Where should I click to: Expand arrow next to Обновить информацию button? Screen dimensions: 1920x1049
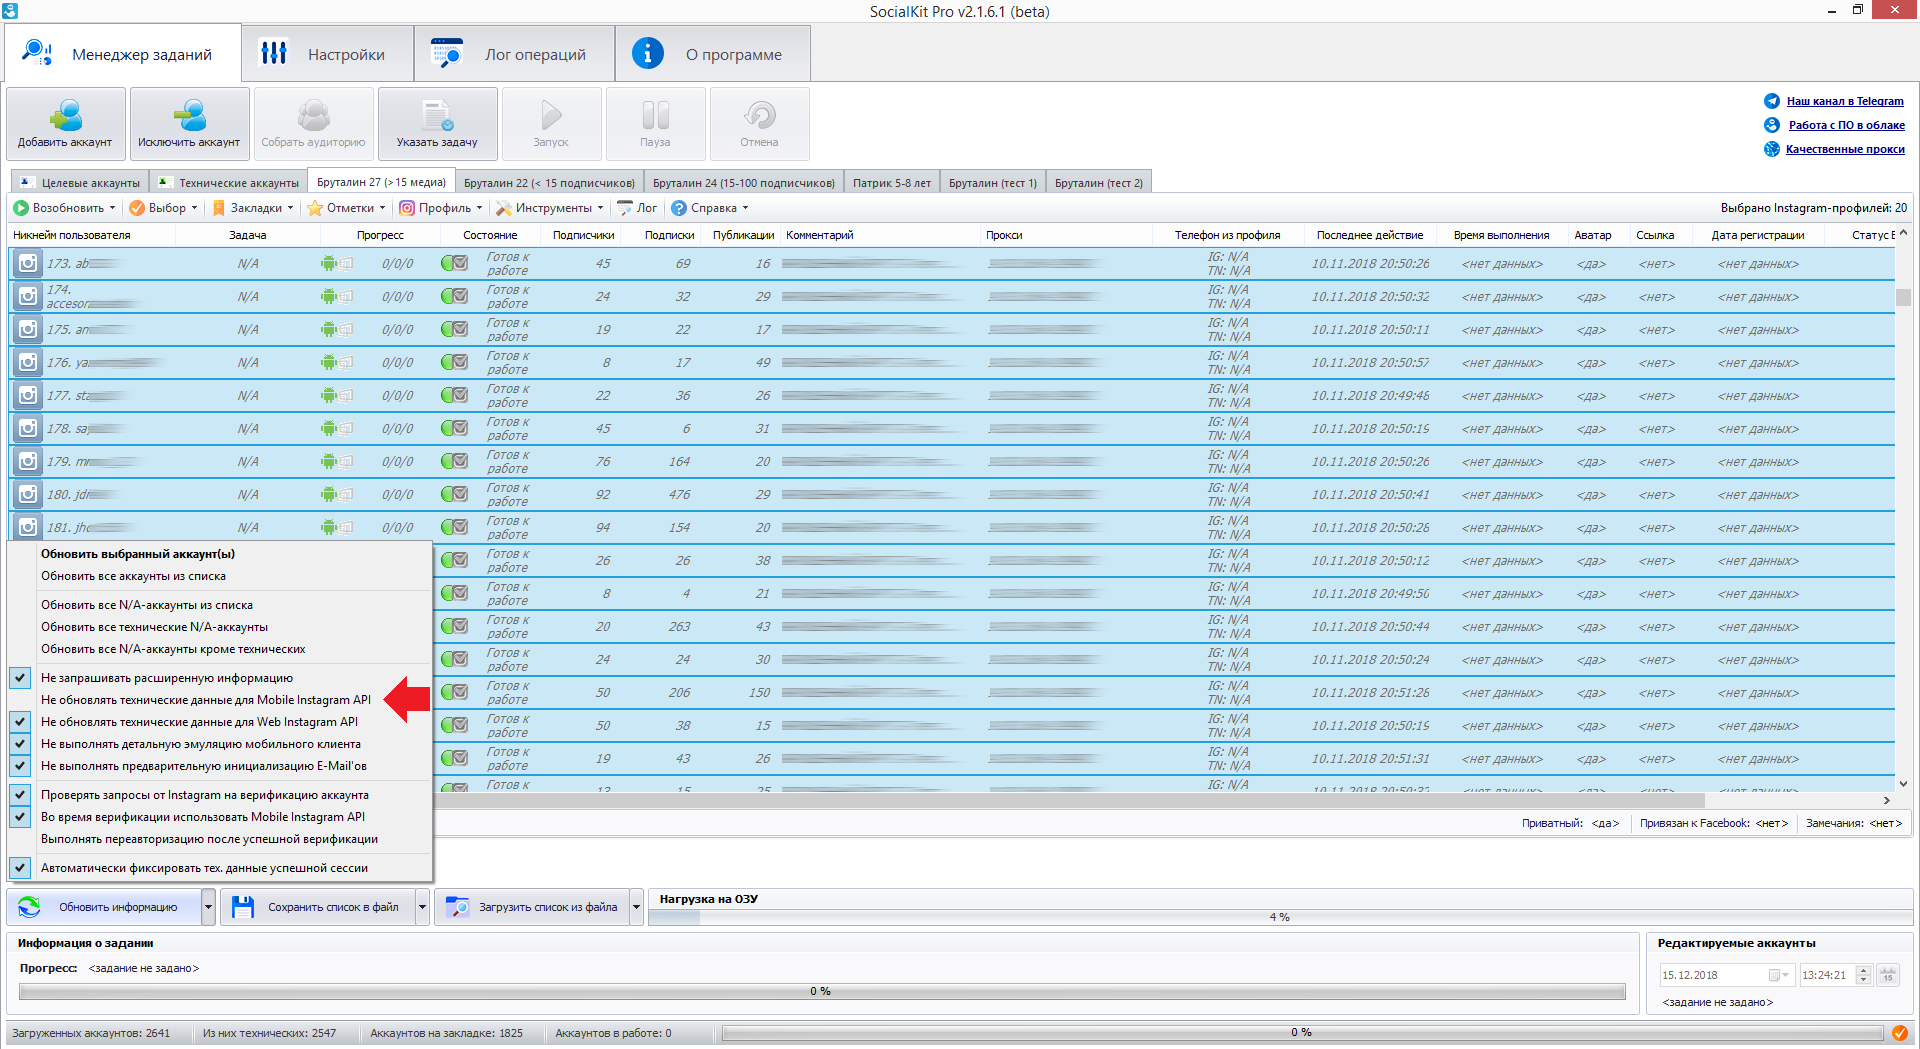[x=208, y=907]
